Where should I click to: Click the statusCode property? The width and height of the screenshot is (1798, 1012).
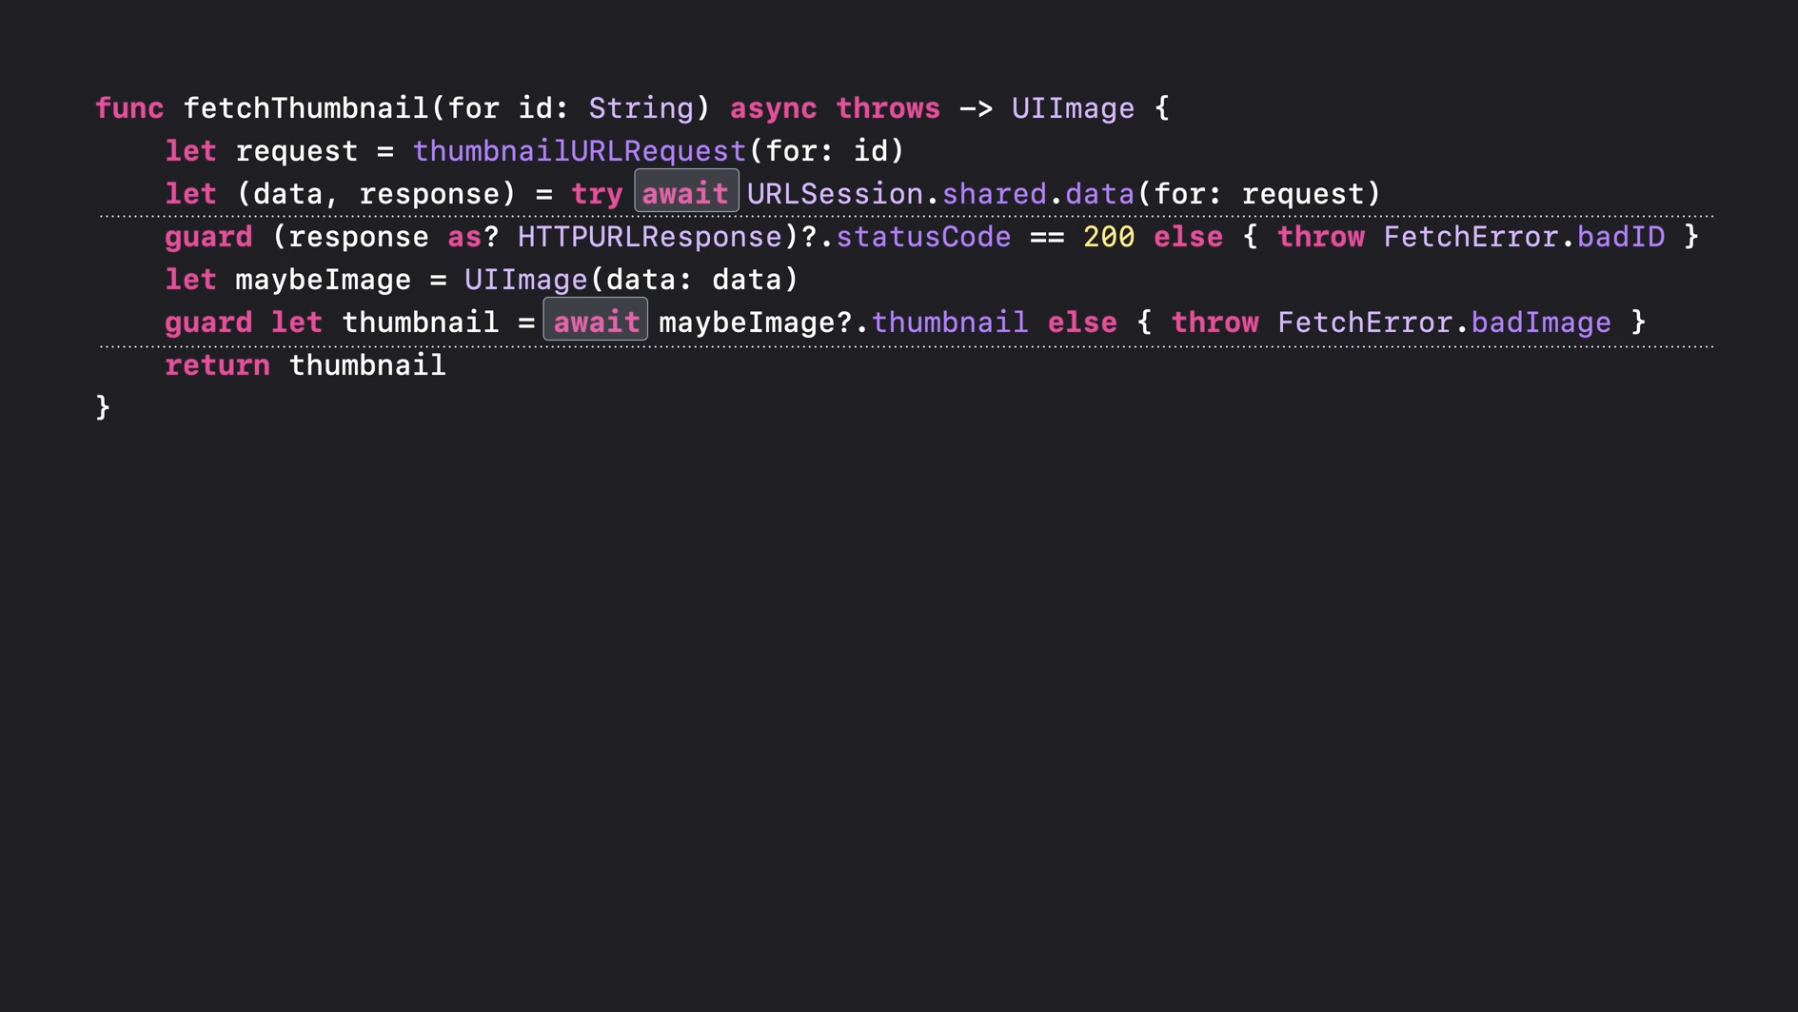tap(923, 237)
